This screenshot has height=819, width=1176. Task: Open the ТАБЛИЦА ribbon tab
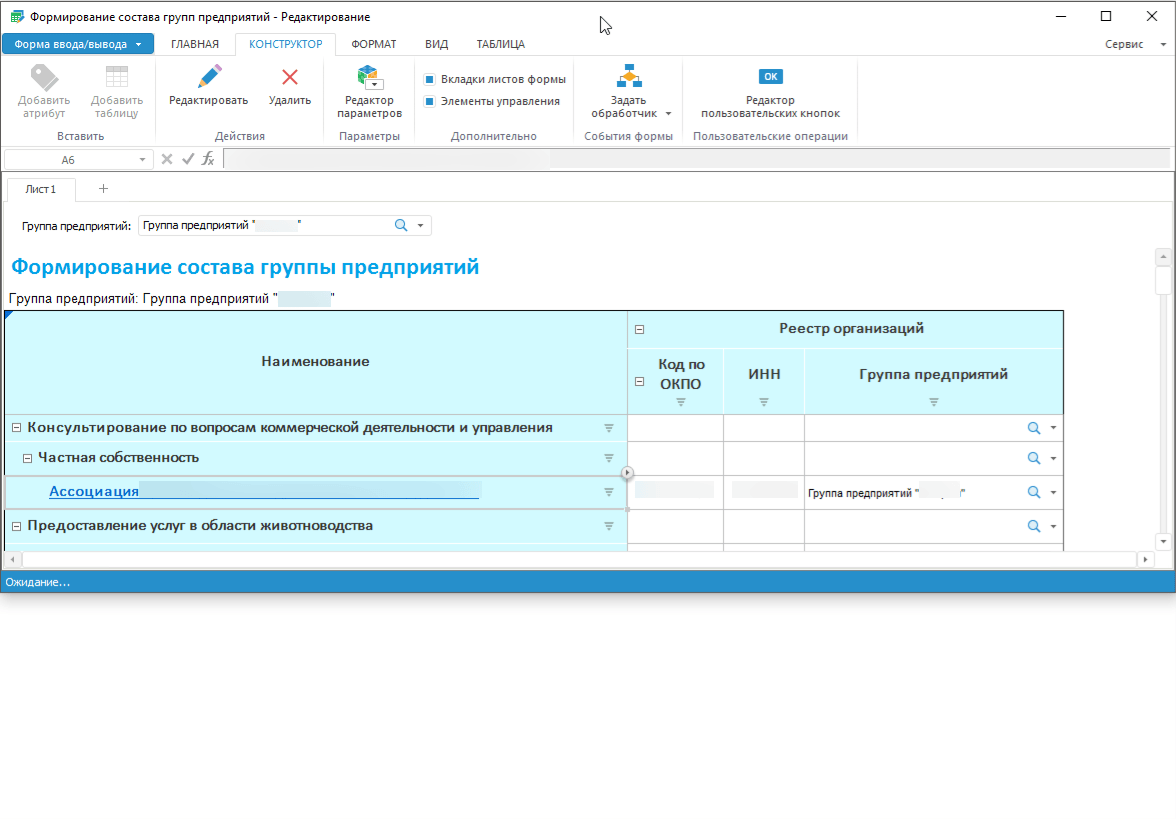point(500,44)
